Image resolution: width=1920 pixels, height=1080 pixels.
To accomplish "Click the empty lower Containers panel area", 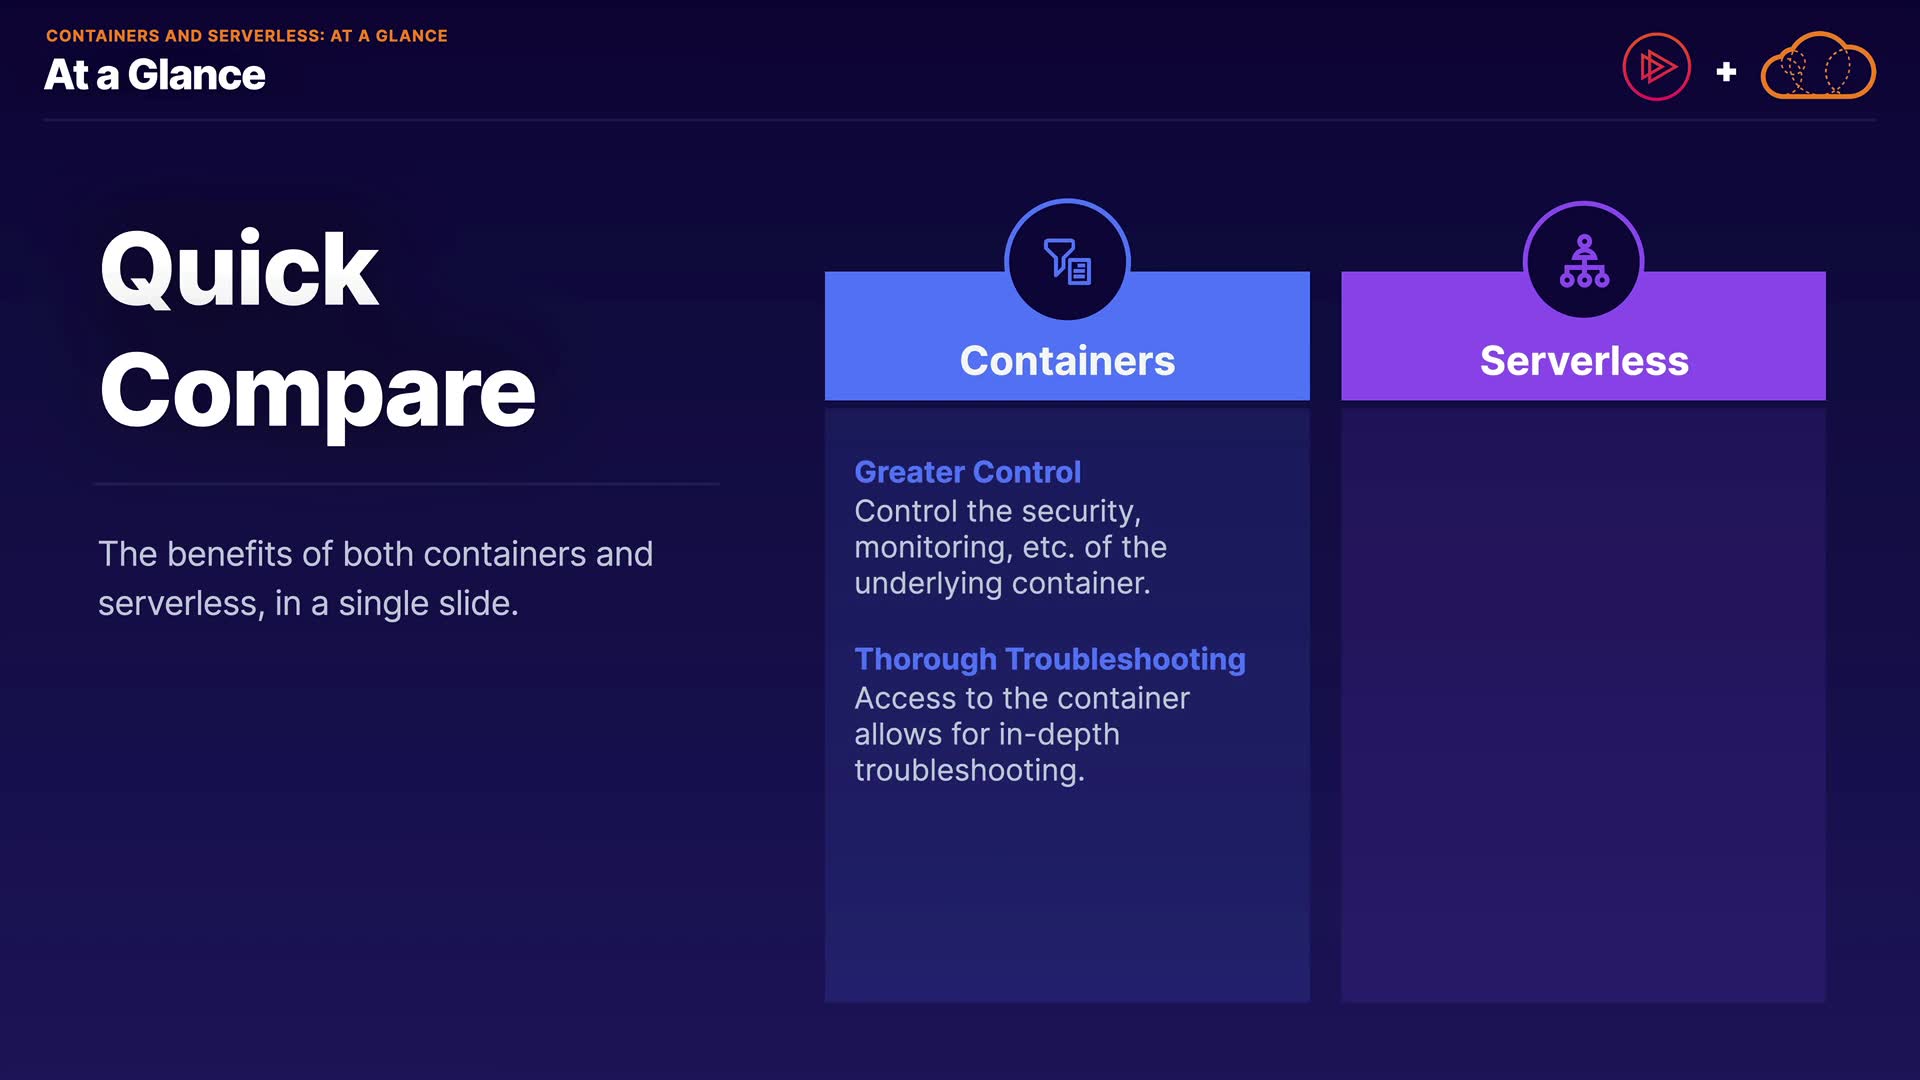I will coord(1067,900).
